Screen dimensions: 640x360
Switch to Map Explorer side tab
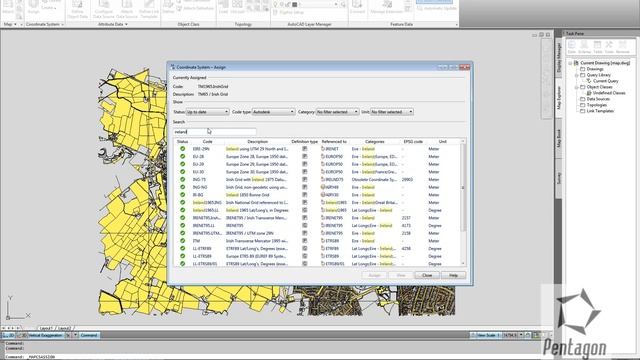click(x=559, y=98)
